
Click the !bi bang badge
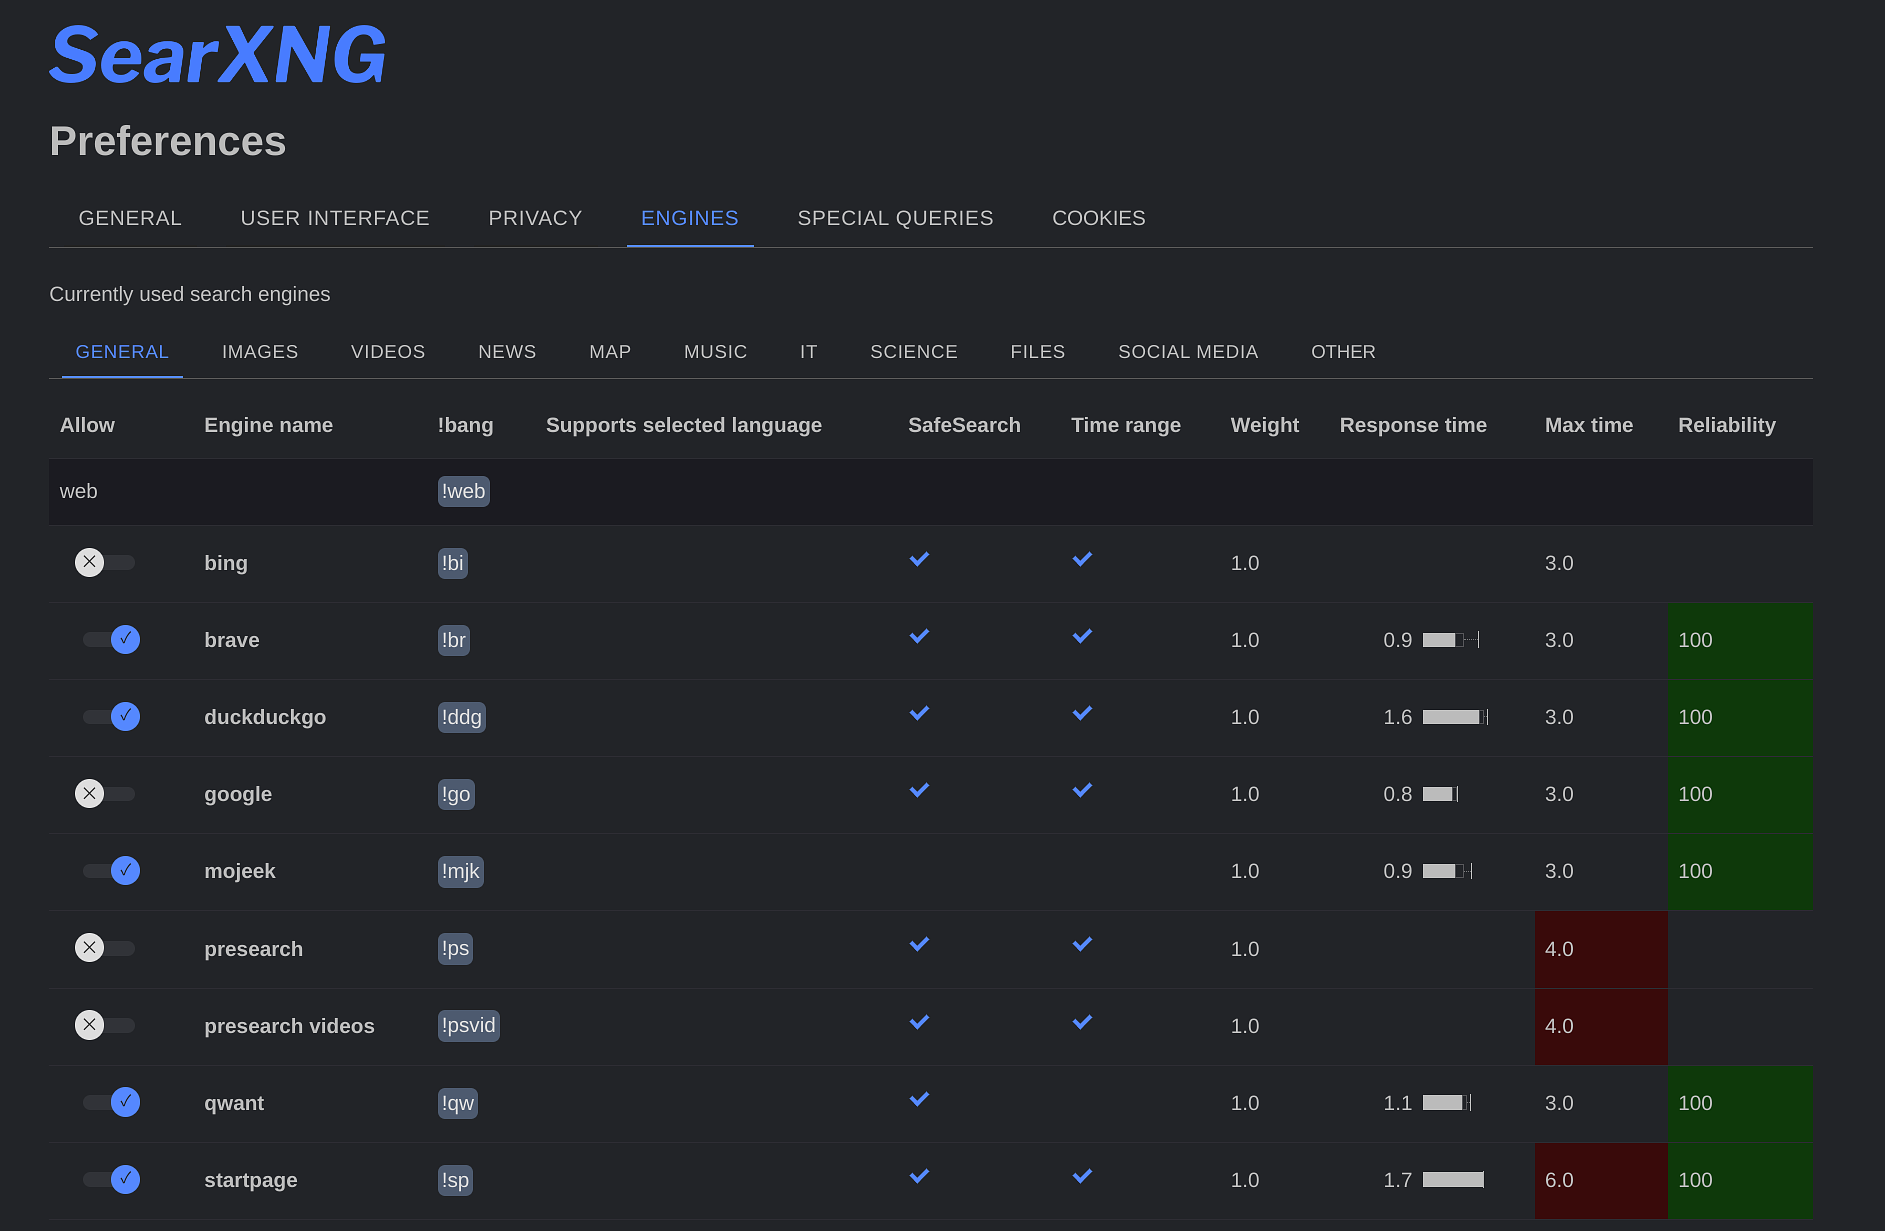(x=452, y=563)
